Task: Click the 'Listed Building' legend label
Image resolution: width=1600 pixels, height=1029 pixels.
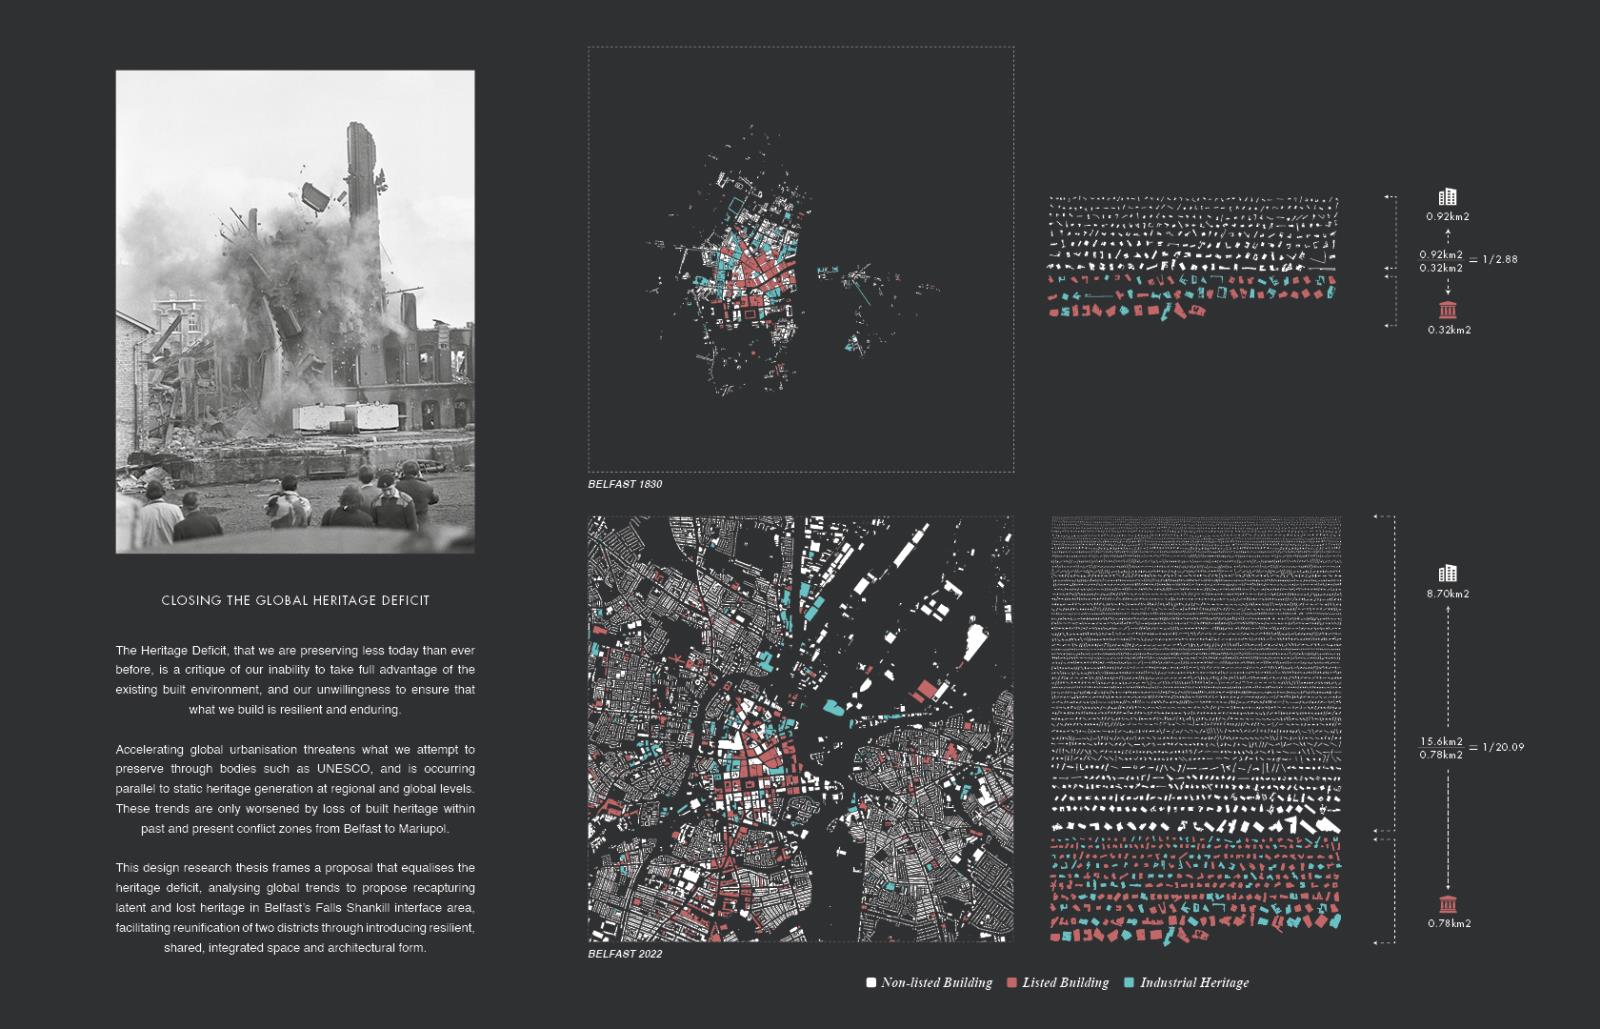Action: coord(1065,983)
